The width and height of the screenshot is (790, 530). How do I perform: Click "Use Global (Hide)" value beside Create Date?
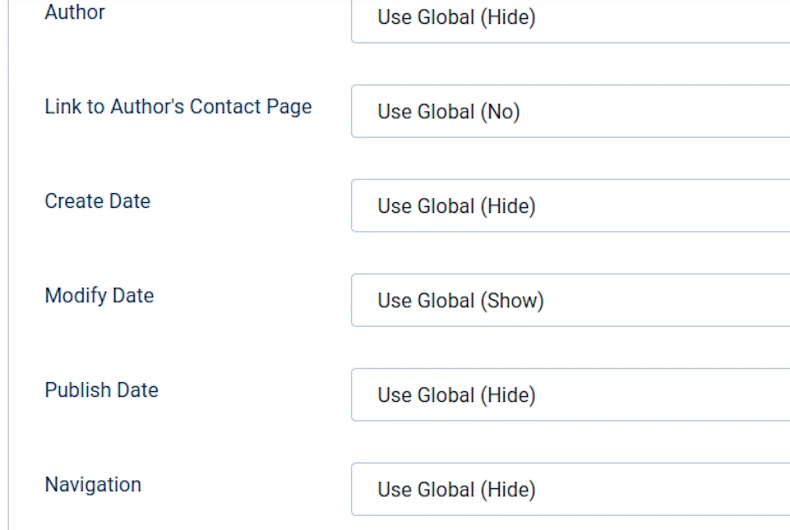(x=456, y=206)
